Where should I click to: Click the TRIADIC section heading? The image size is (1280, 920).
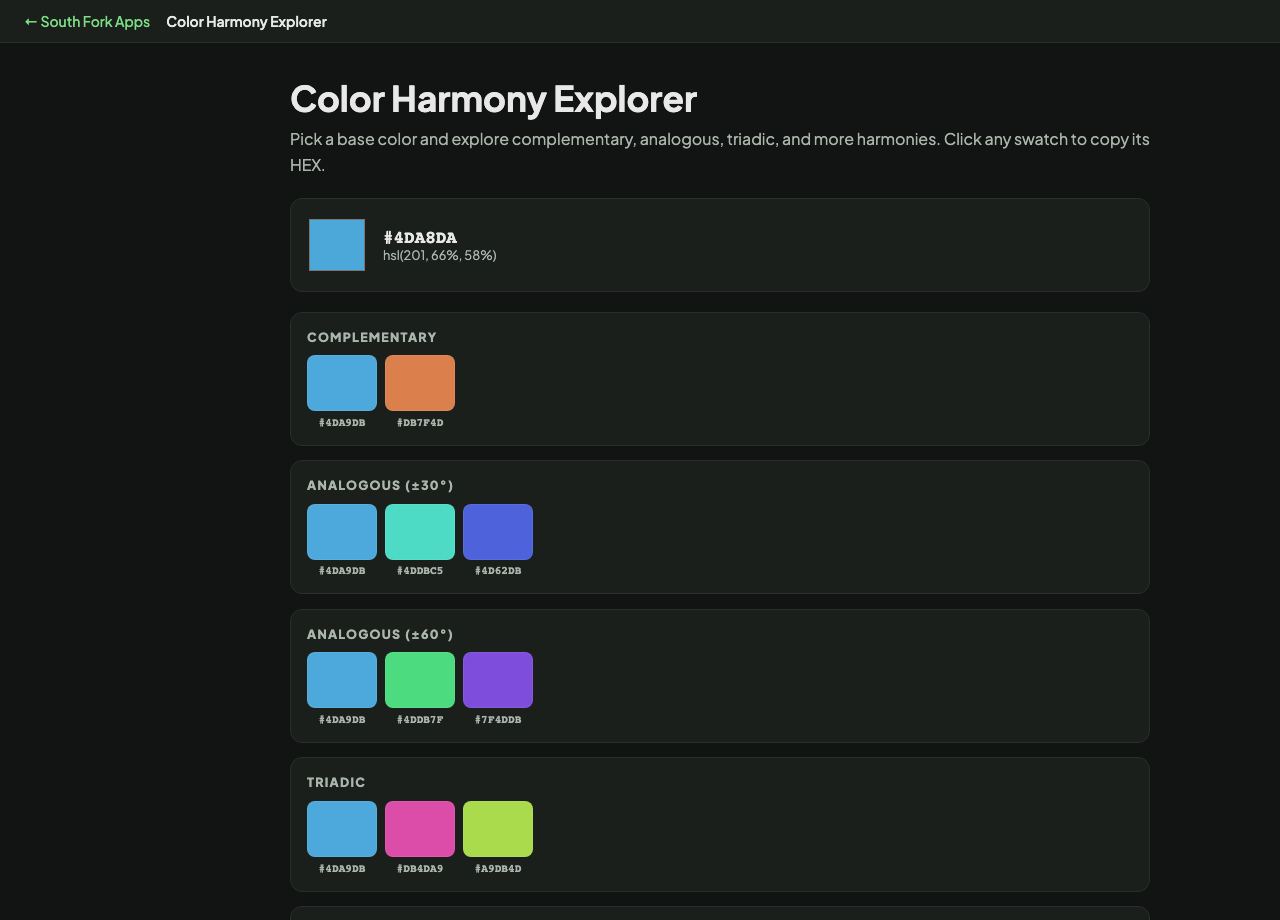pos(336,782)
